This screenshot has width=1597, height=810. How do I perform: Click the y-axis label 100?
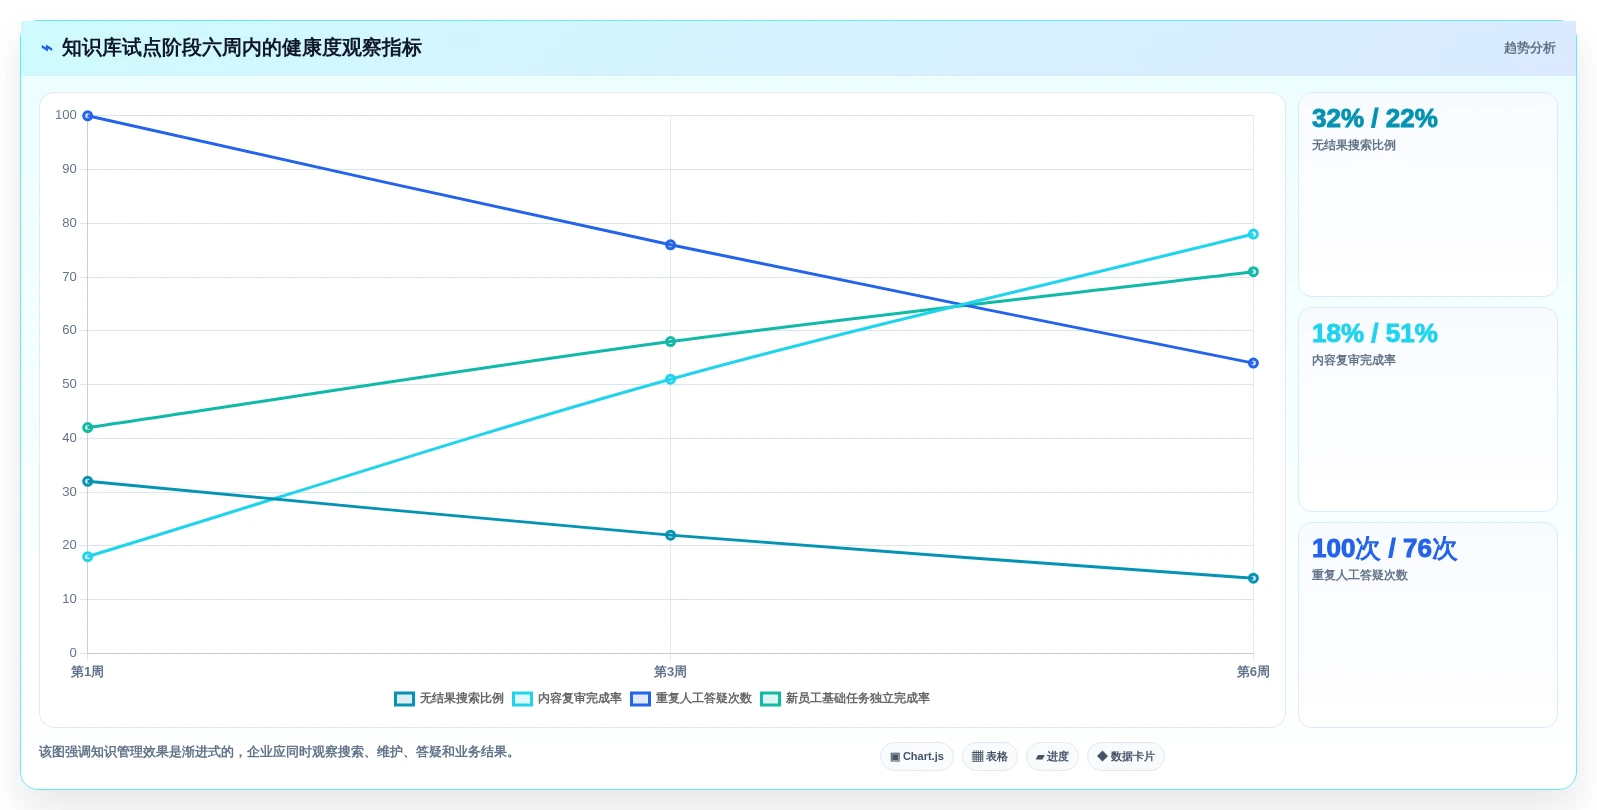pyautogui.click(x=66, y=115)
